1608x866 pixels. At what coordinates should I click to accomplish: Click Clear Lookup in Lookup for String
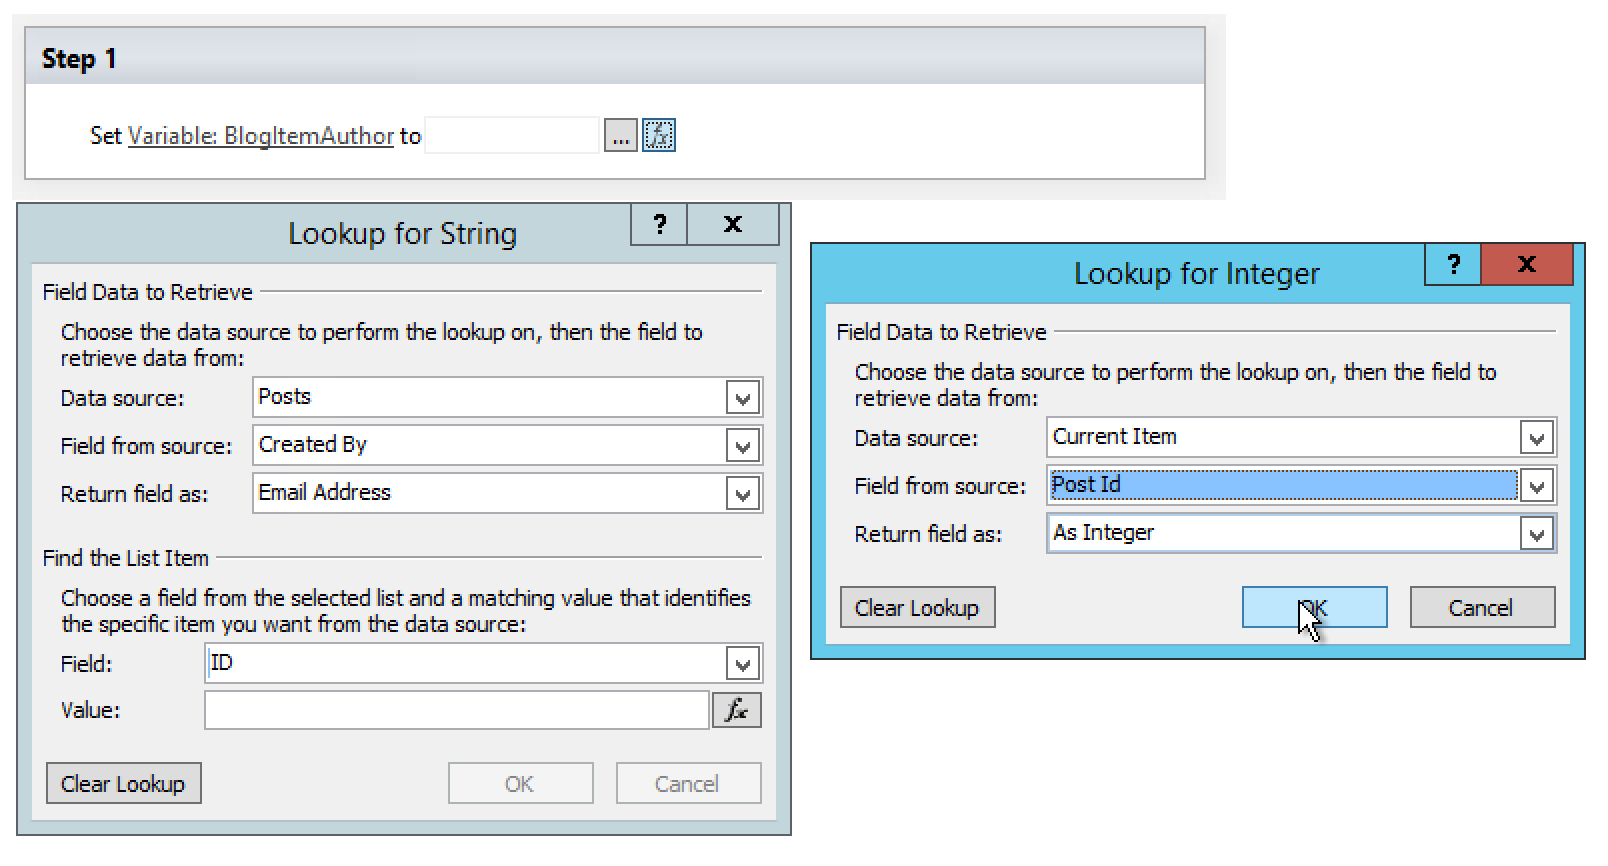(x=123, y=784)
